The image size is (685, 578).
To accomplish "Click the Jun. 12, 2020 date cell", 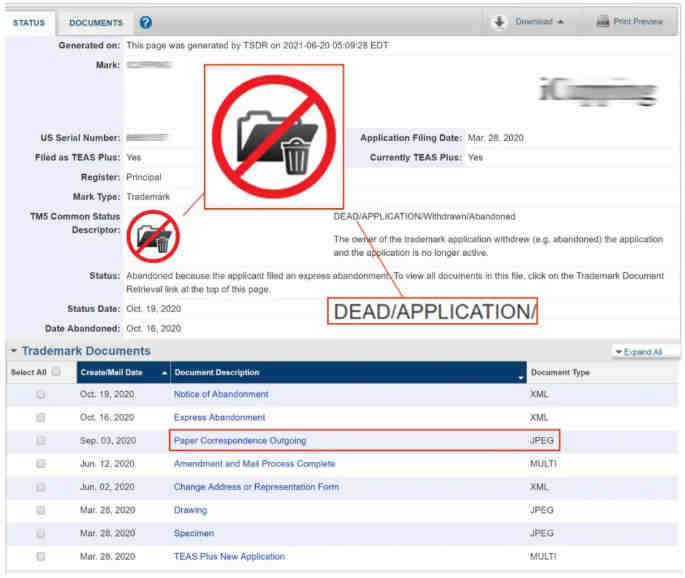I will [107, 464].
